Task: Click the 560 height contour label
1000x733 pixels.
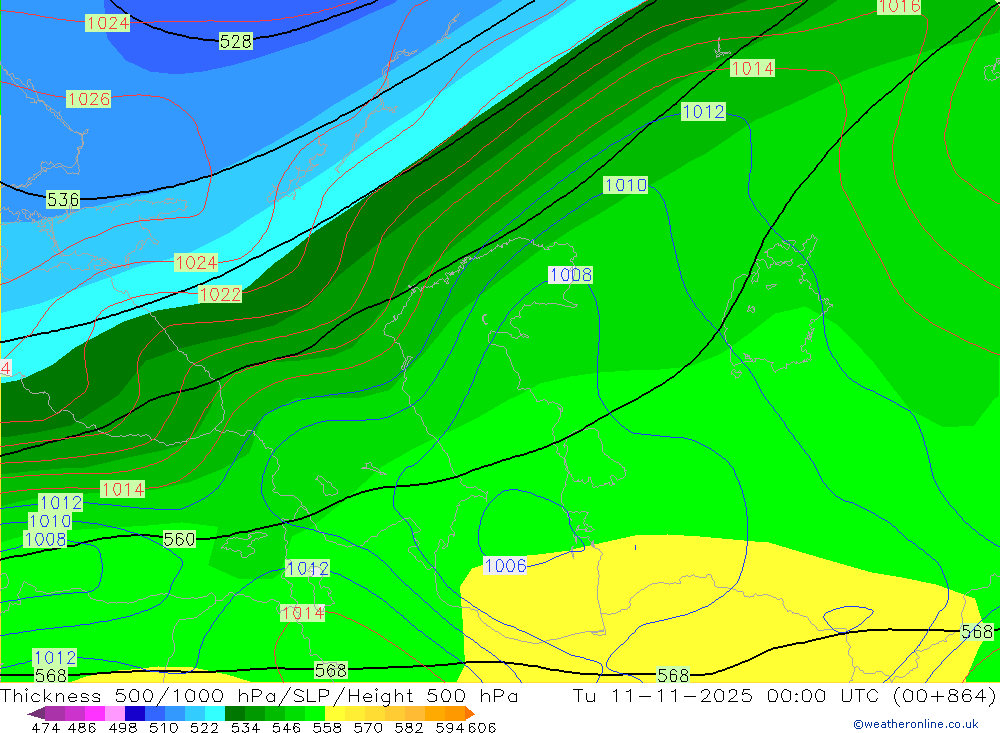Action: 179,539
